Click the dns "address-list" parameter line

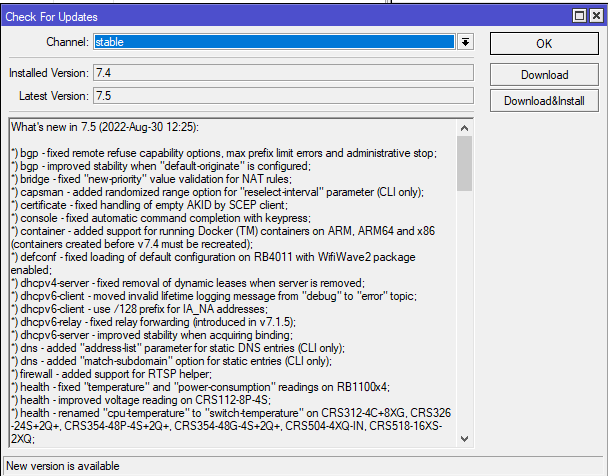tap(178, 348)
